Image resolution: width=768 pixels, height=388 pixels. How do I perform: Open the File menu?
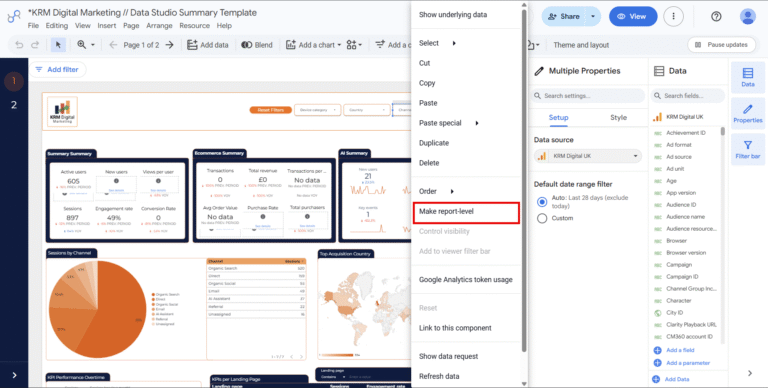(x=33, y=25)
